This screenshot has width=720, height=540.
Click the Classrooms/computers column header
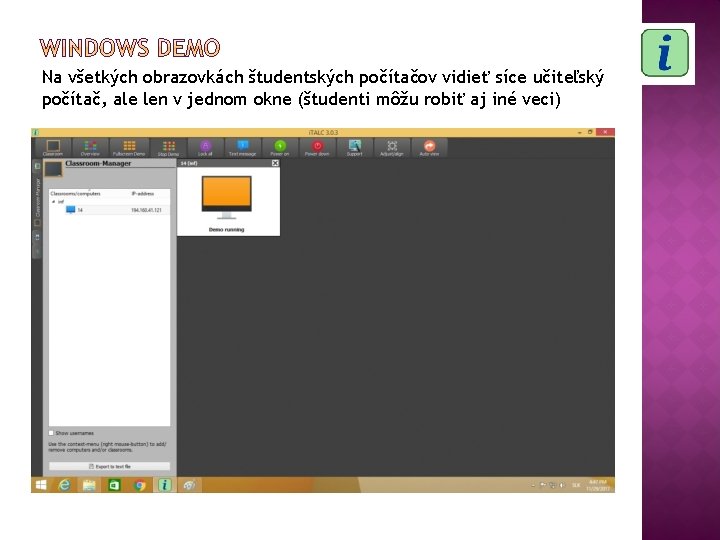point(75,194)
